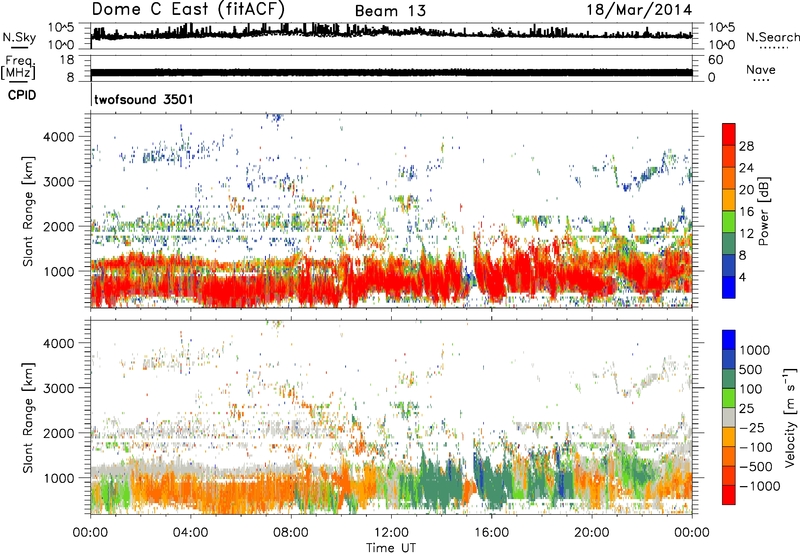Click the 'Dome C East (fitACF)' title
Viewport: 800px width, 554px height.
click(x=188, y=9)
